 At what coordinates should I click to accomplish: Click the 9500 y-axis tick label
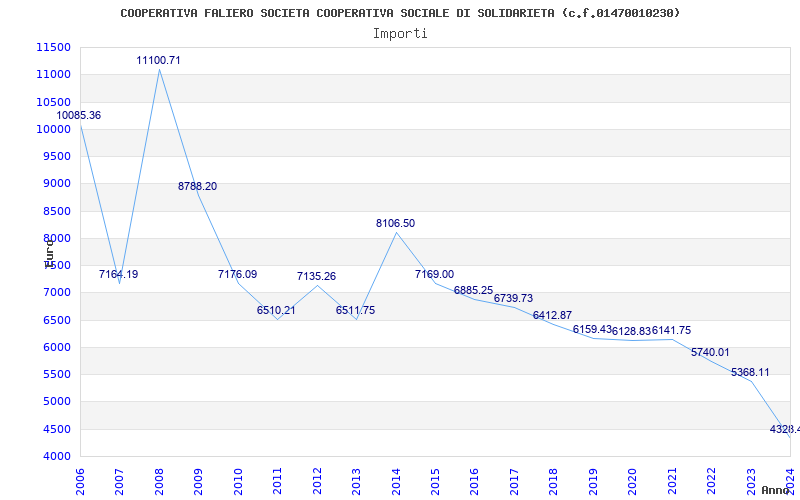click(x=56, y=156)
